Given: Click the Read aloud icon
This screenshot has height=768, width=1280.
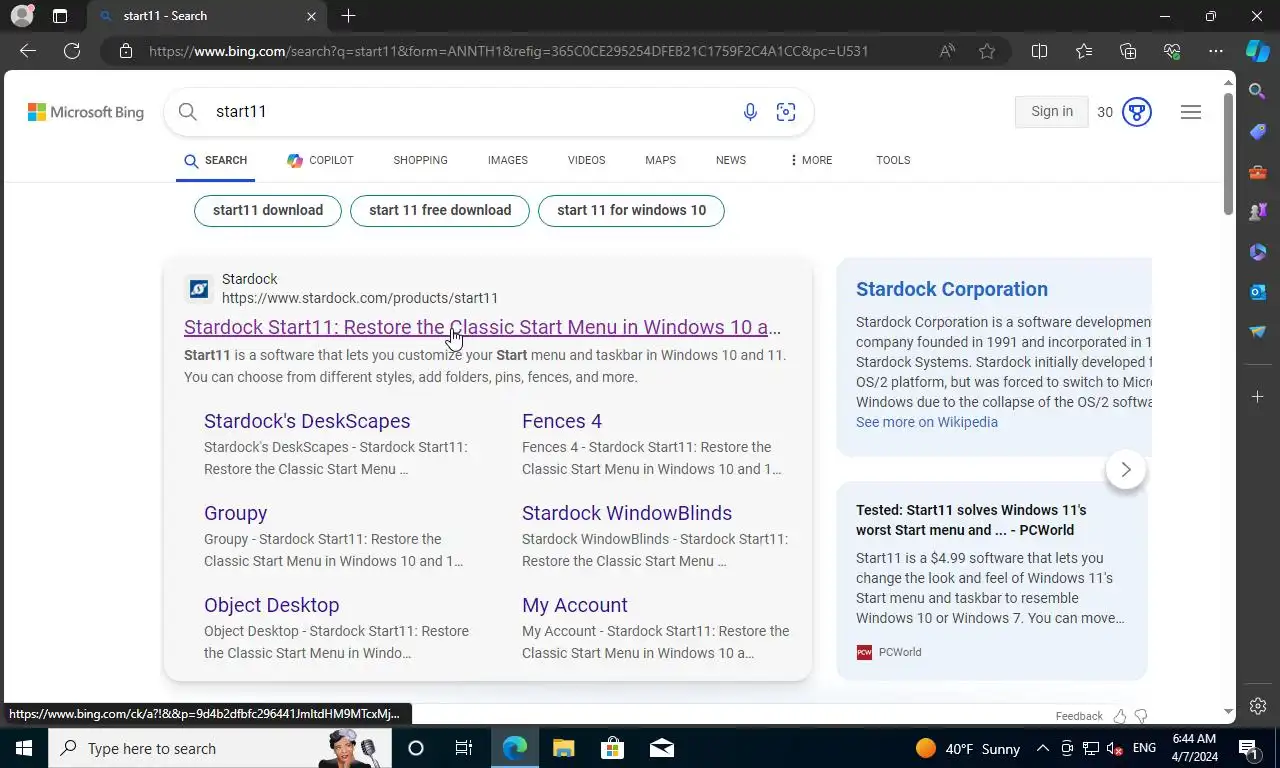Looking at the screenshot, I should (x=947, y=51).
